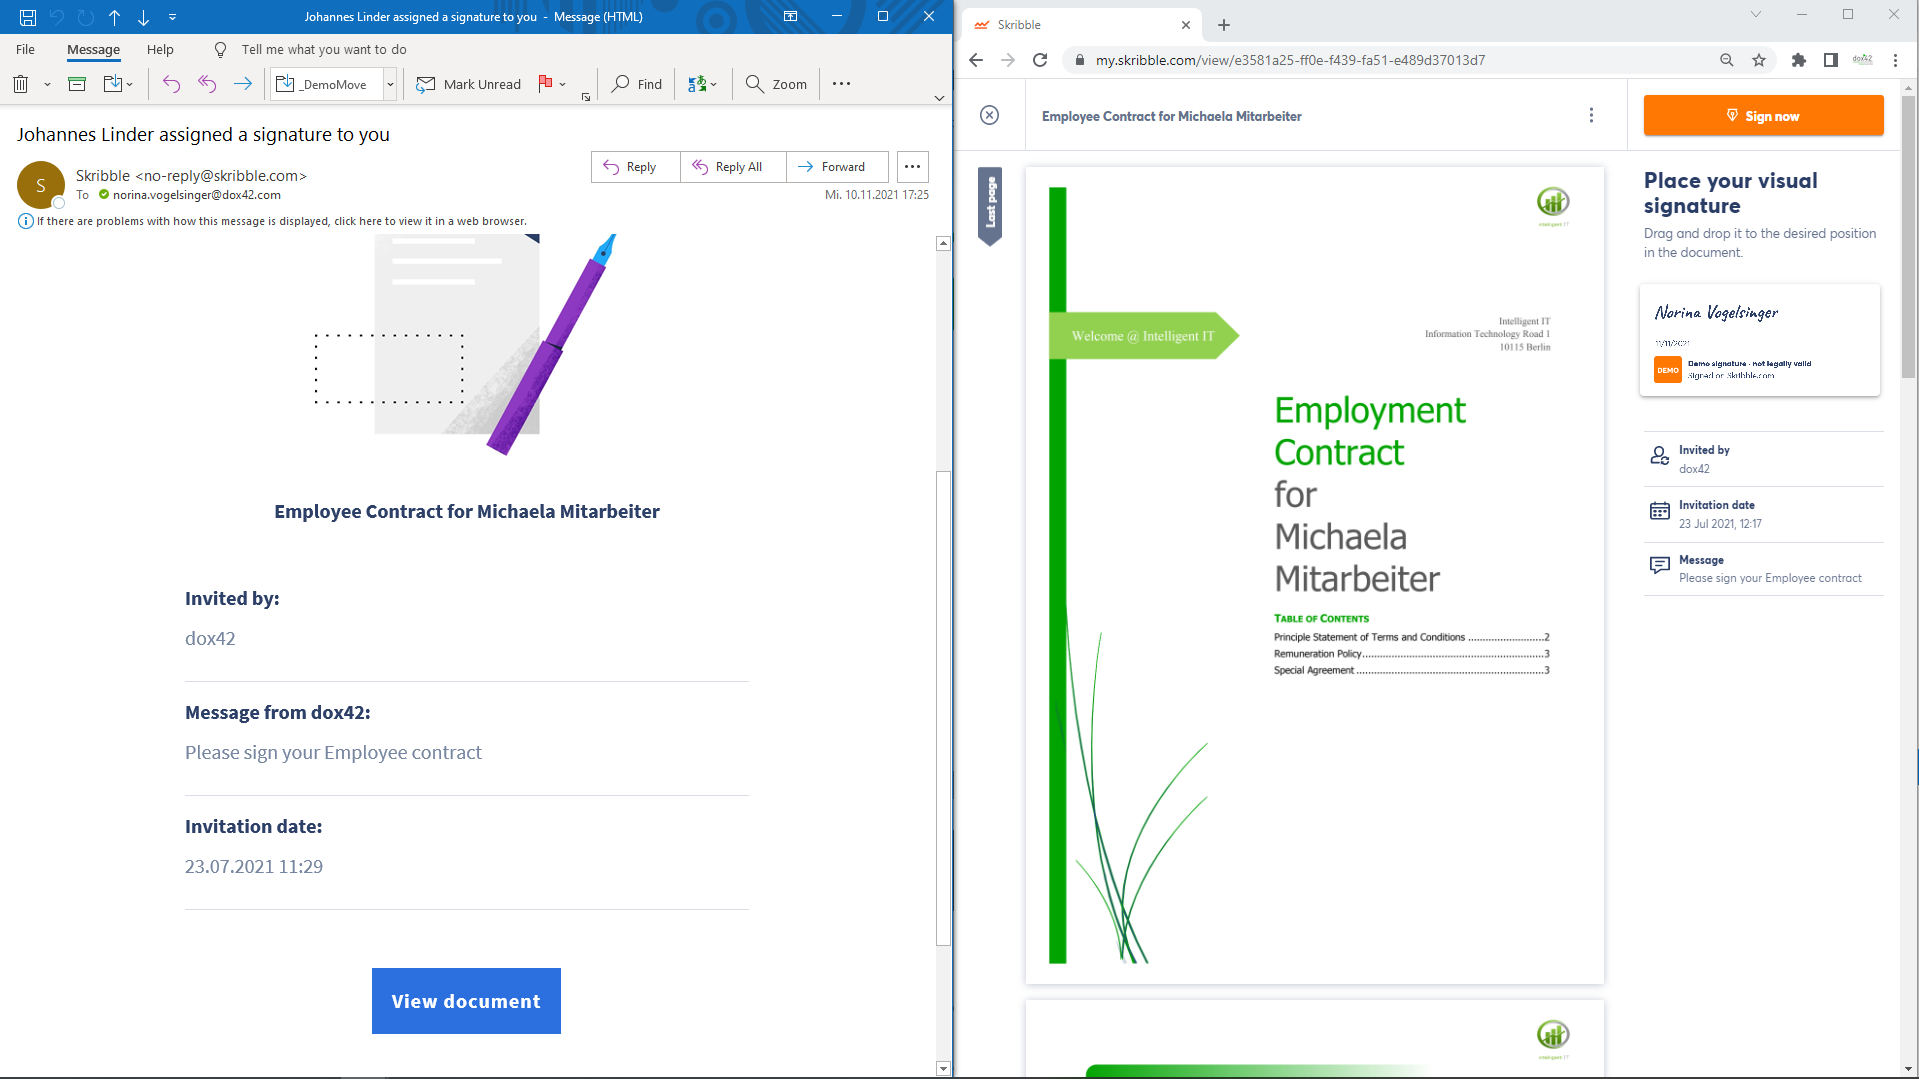The image size is (1919, 1079).
Task: Open the Help tab in Outlook
Action: [x=160, y=49]
